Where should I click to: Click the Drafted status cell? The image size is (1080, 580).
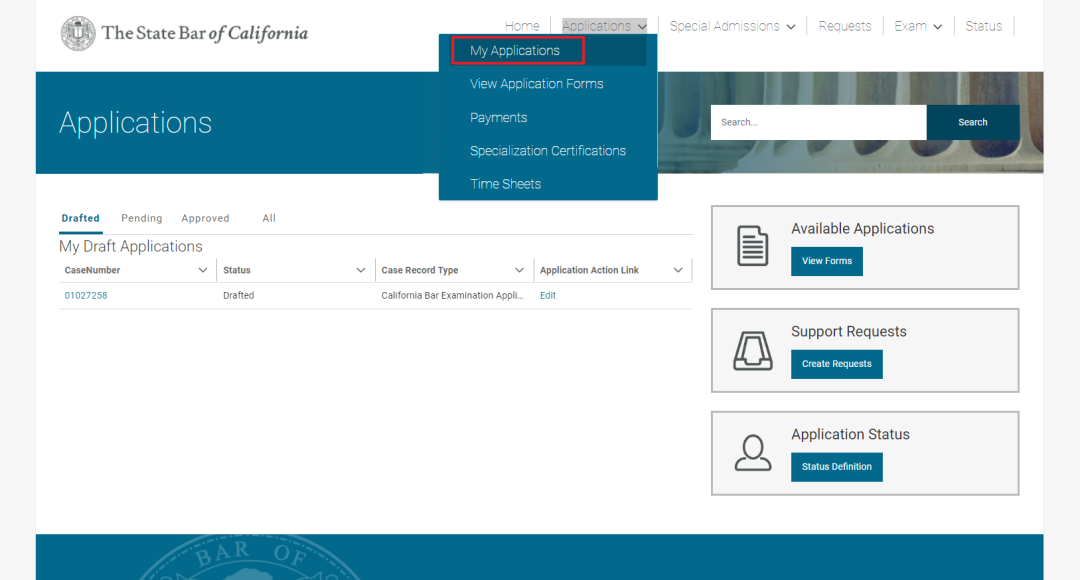tap(238, 296)
